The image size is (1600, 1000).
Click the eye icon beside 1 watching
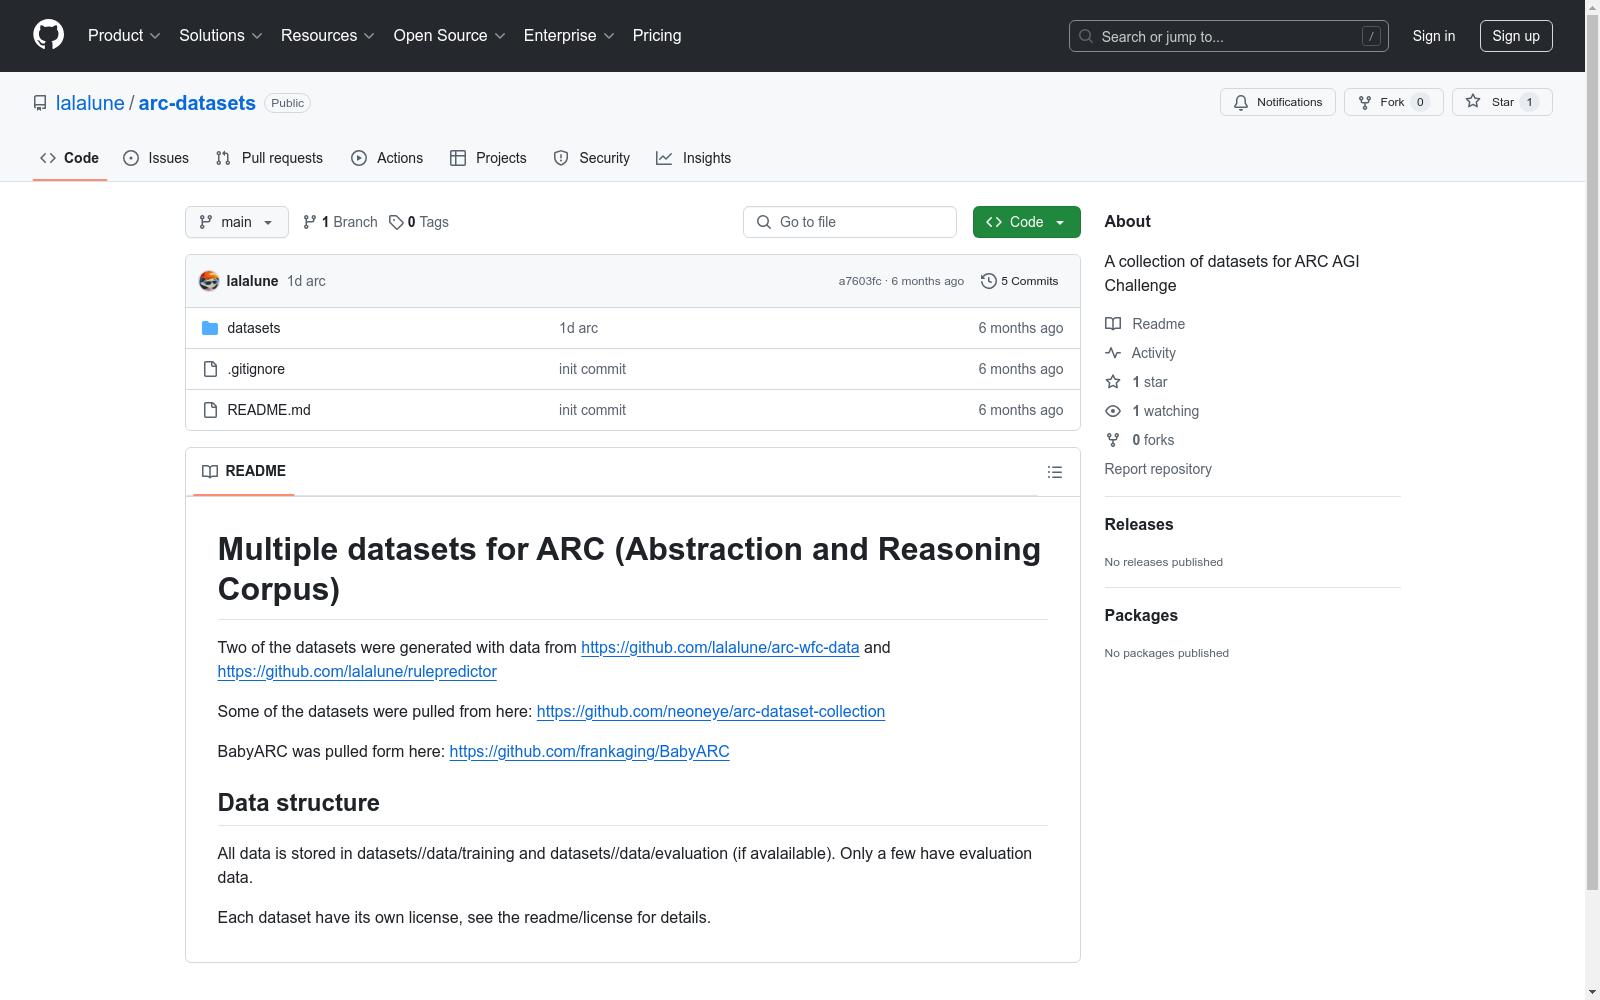tap(1113, 411)
